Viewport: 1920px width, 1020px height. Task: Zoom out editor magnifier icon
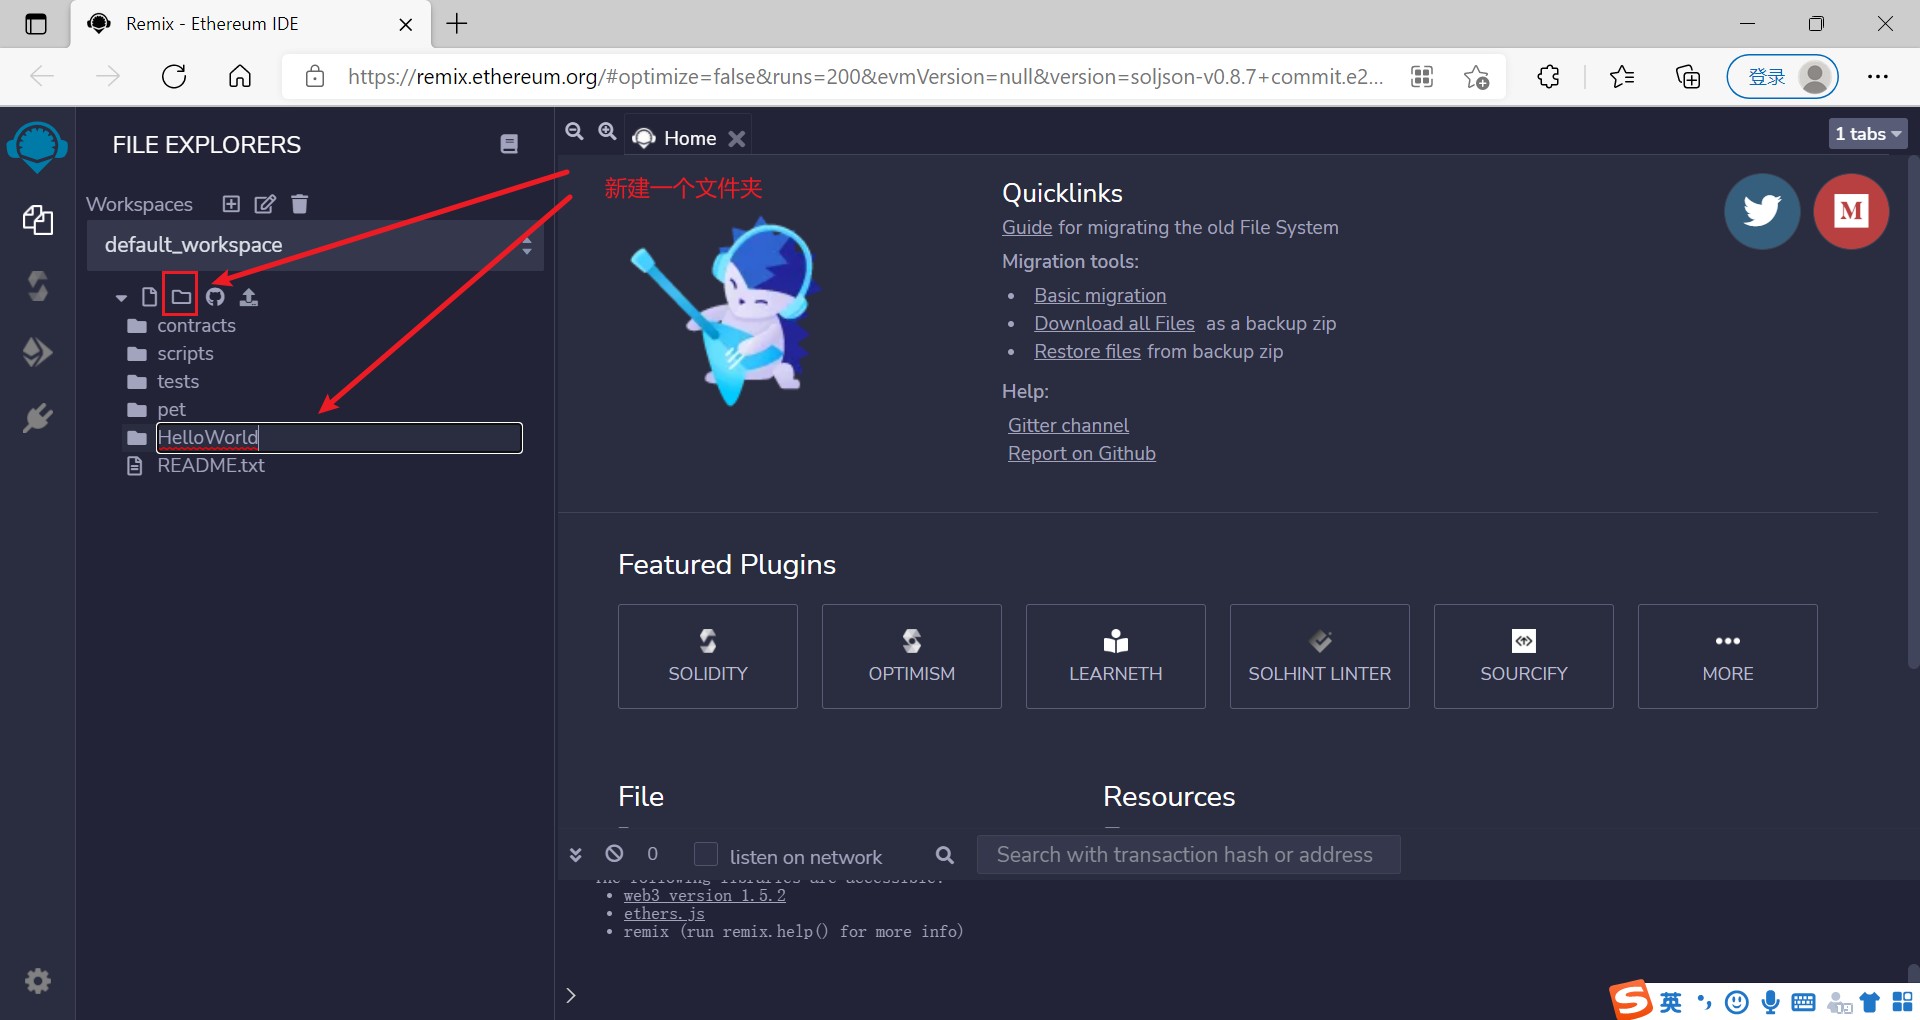(x=574, y=131)
